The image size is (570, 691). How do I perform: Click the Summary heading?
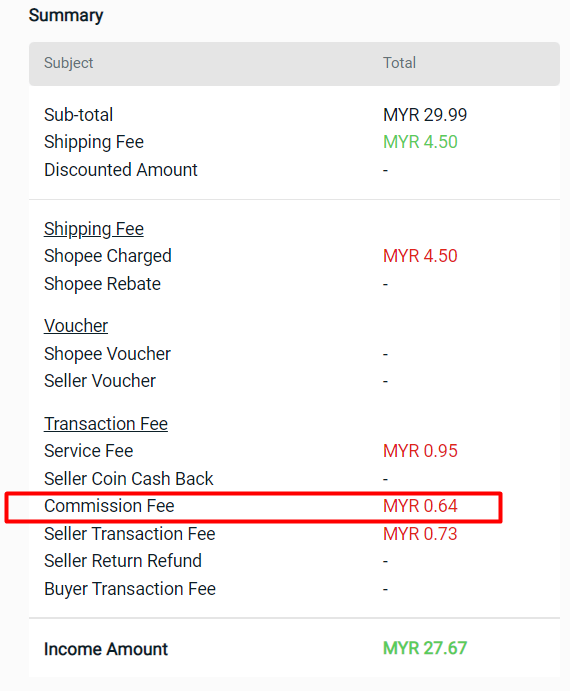tap(66, 16)
